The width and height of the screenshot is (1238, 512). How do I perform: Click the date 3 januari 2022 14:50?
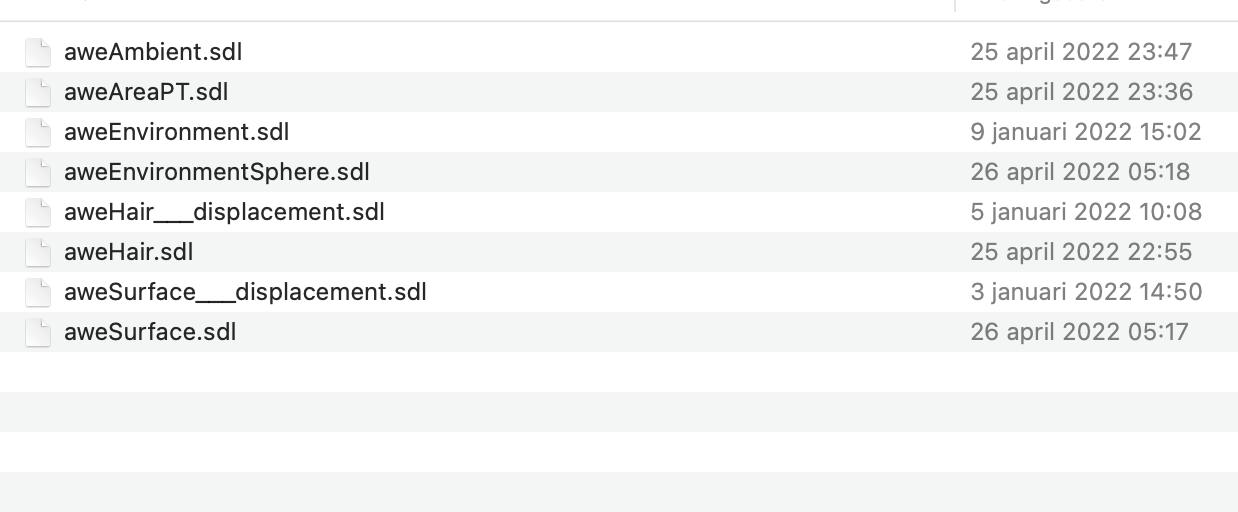[x=1085, y=292]
